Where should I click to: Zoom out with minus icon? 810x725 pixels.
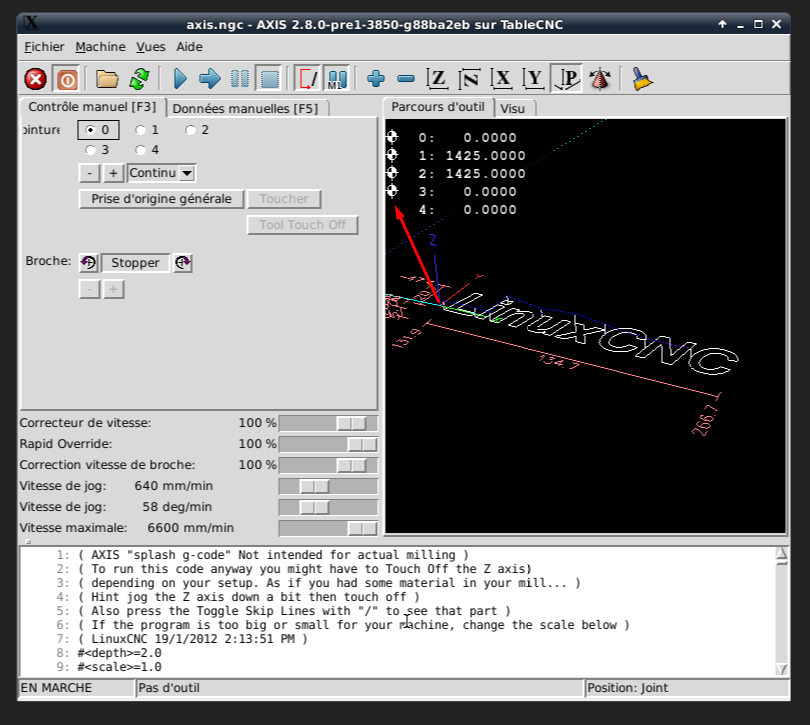[x=406, y=79]
